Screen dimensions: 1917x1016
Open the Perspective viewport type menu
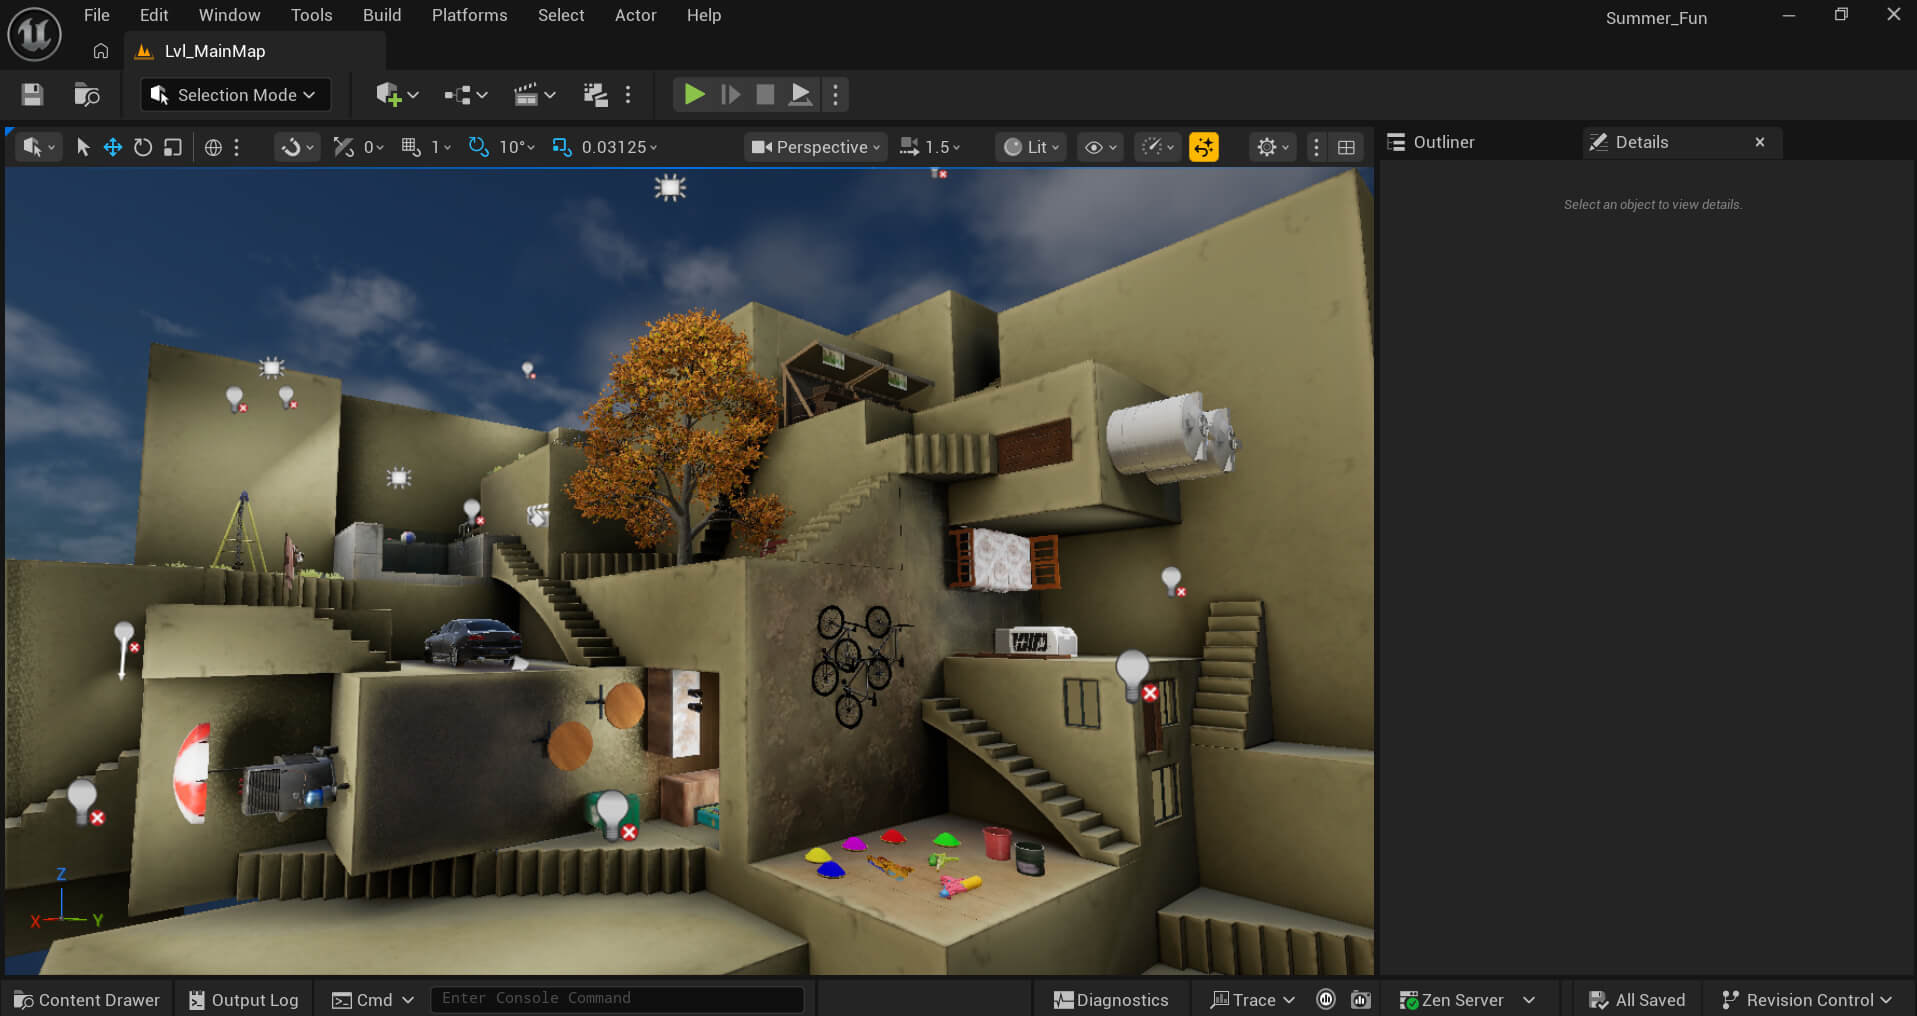tap(815, 147)
